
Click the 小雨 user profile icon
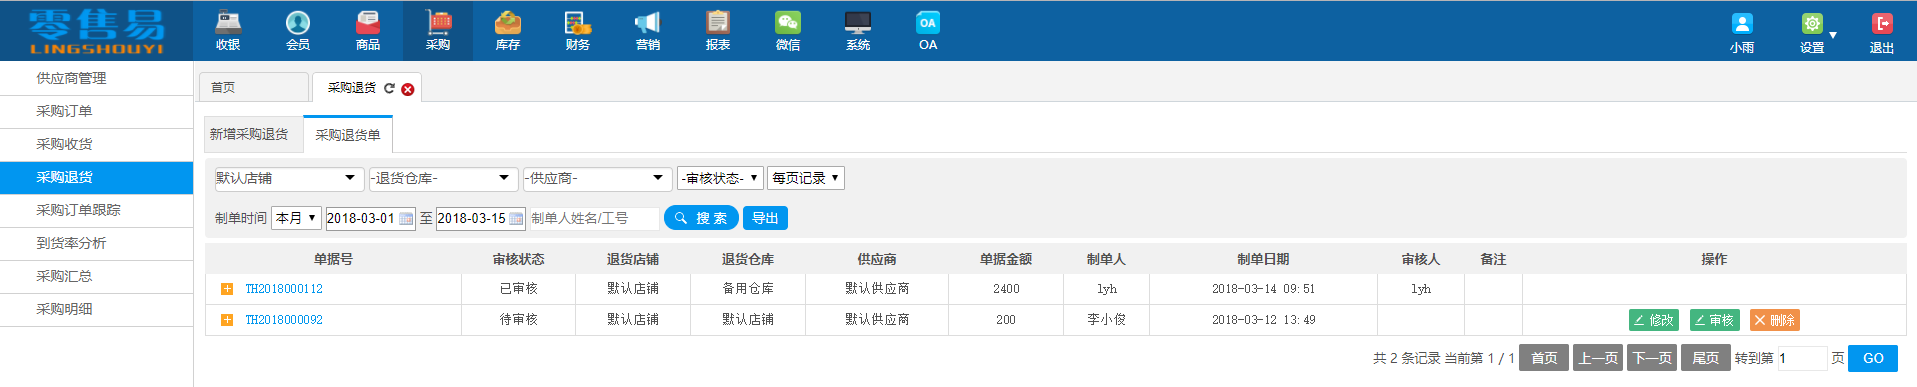(1742, 24)
